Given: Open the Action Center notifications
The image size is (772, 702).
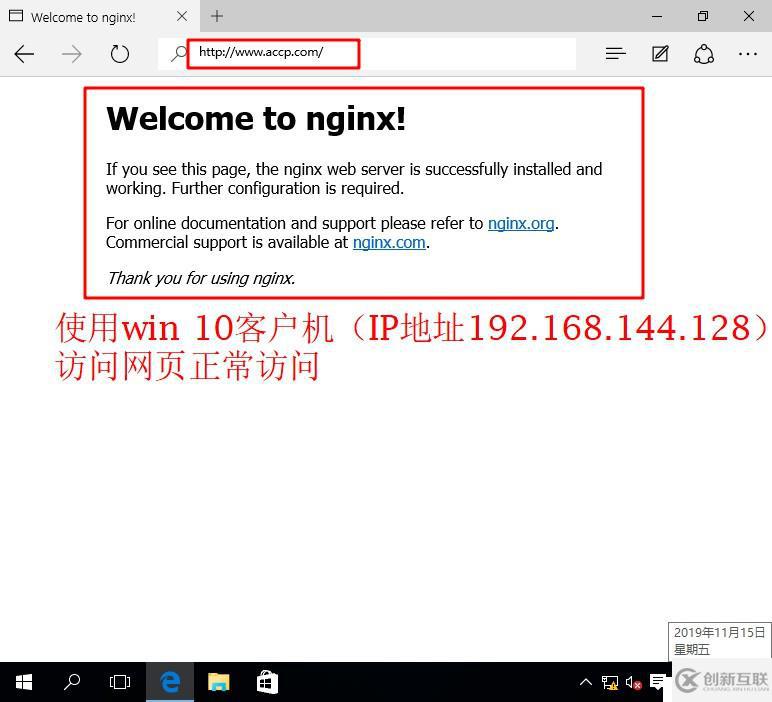Looking at the screenshot, I should pos(657,682).
